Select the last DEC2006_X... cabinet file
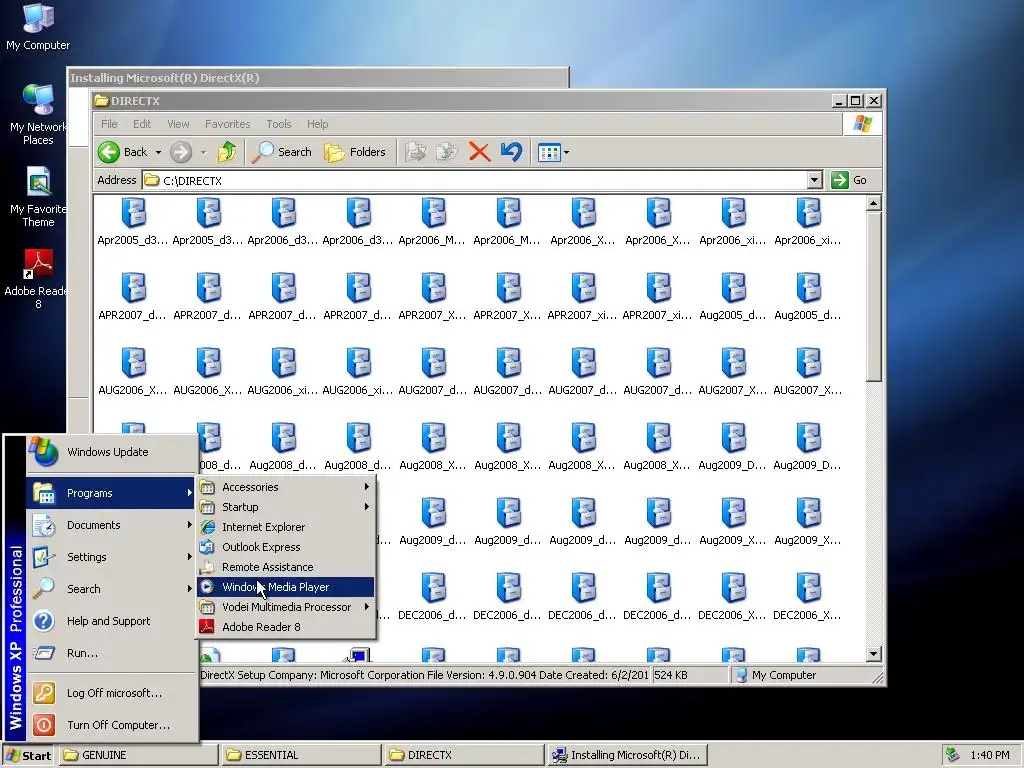This screenshot has width=1024, height=768. pyautogui.click(x=808, y=598)
